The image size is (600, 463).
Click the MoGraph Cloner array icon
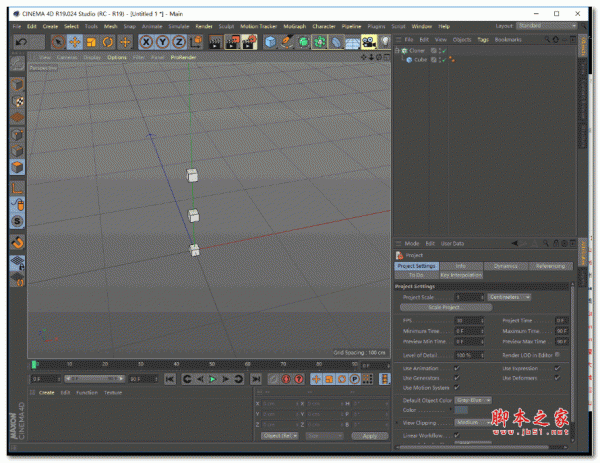tap(320, 42)
